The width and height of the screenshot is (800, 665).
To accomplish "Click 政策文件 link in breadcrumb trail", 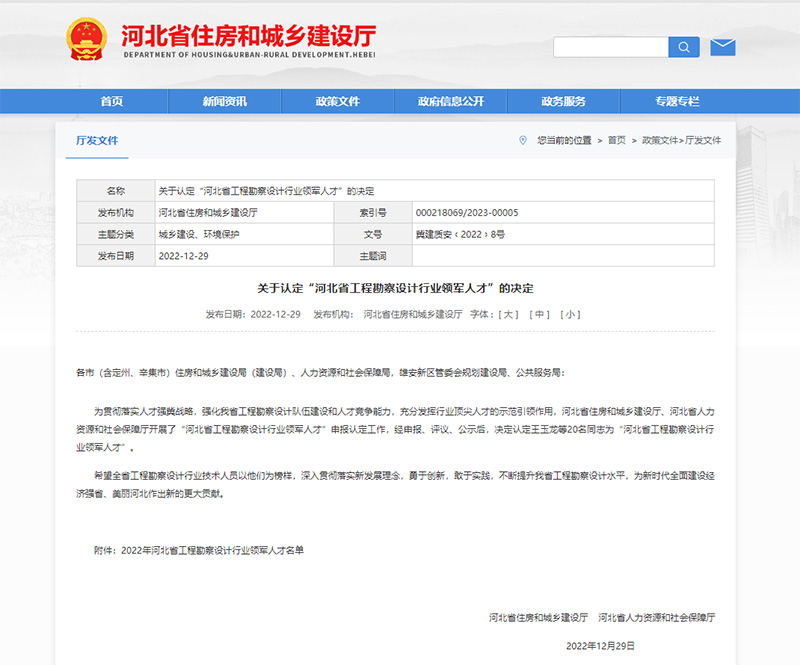I will click(x=659, y=140).
